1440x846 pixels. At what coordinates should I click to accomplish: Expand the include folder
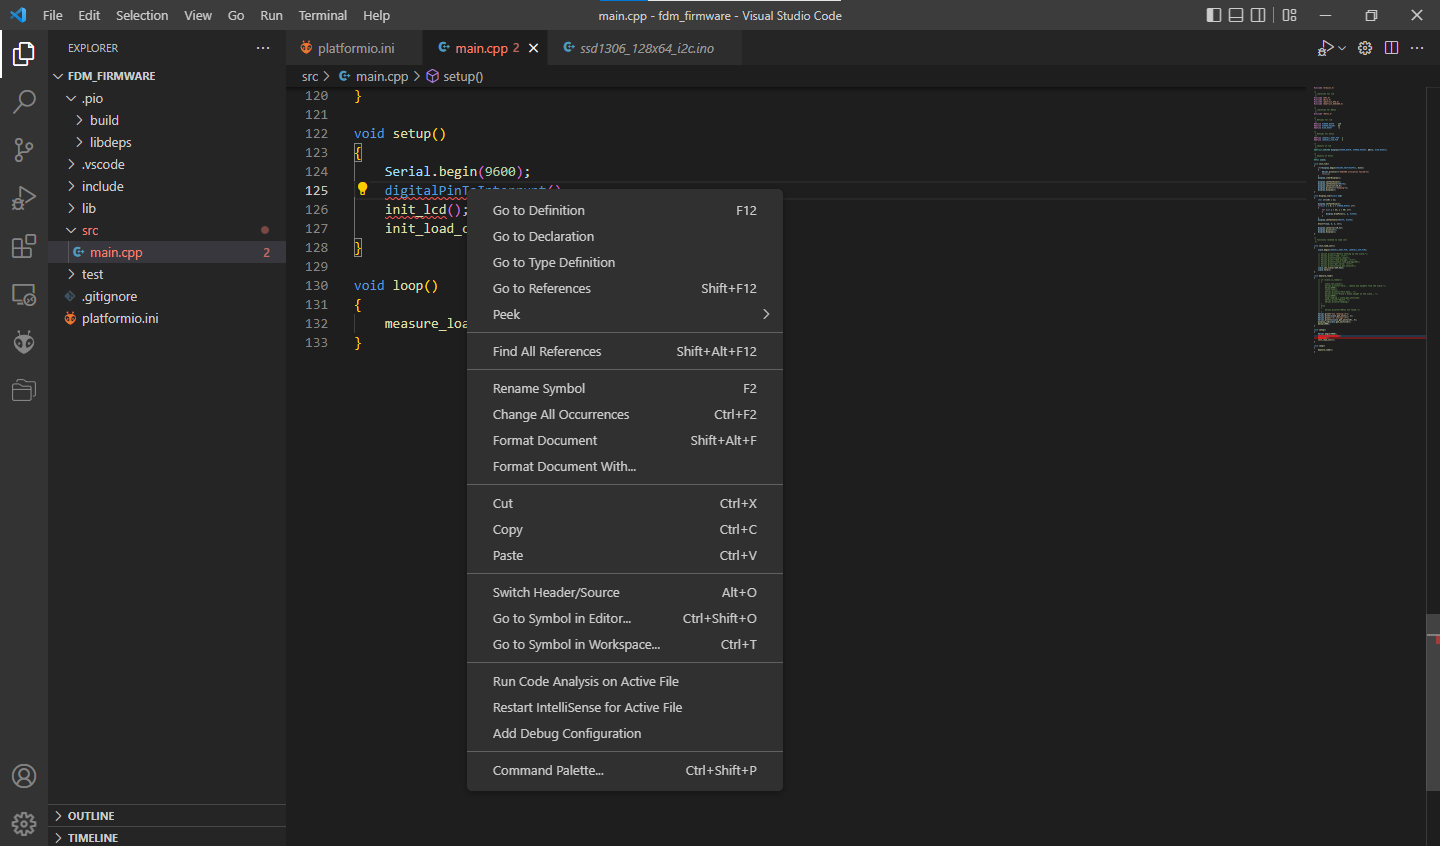click(167, 186)
